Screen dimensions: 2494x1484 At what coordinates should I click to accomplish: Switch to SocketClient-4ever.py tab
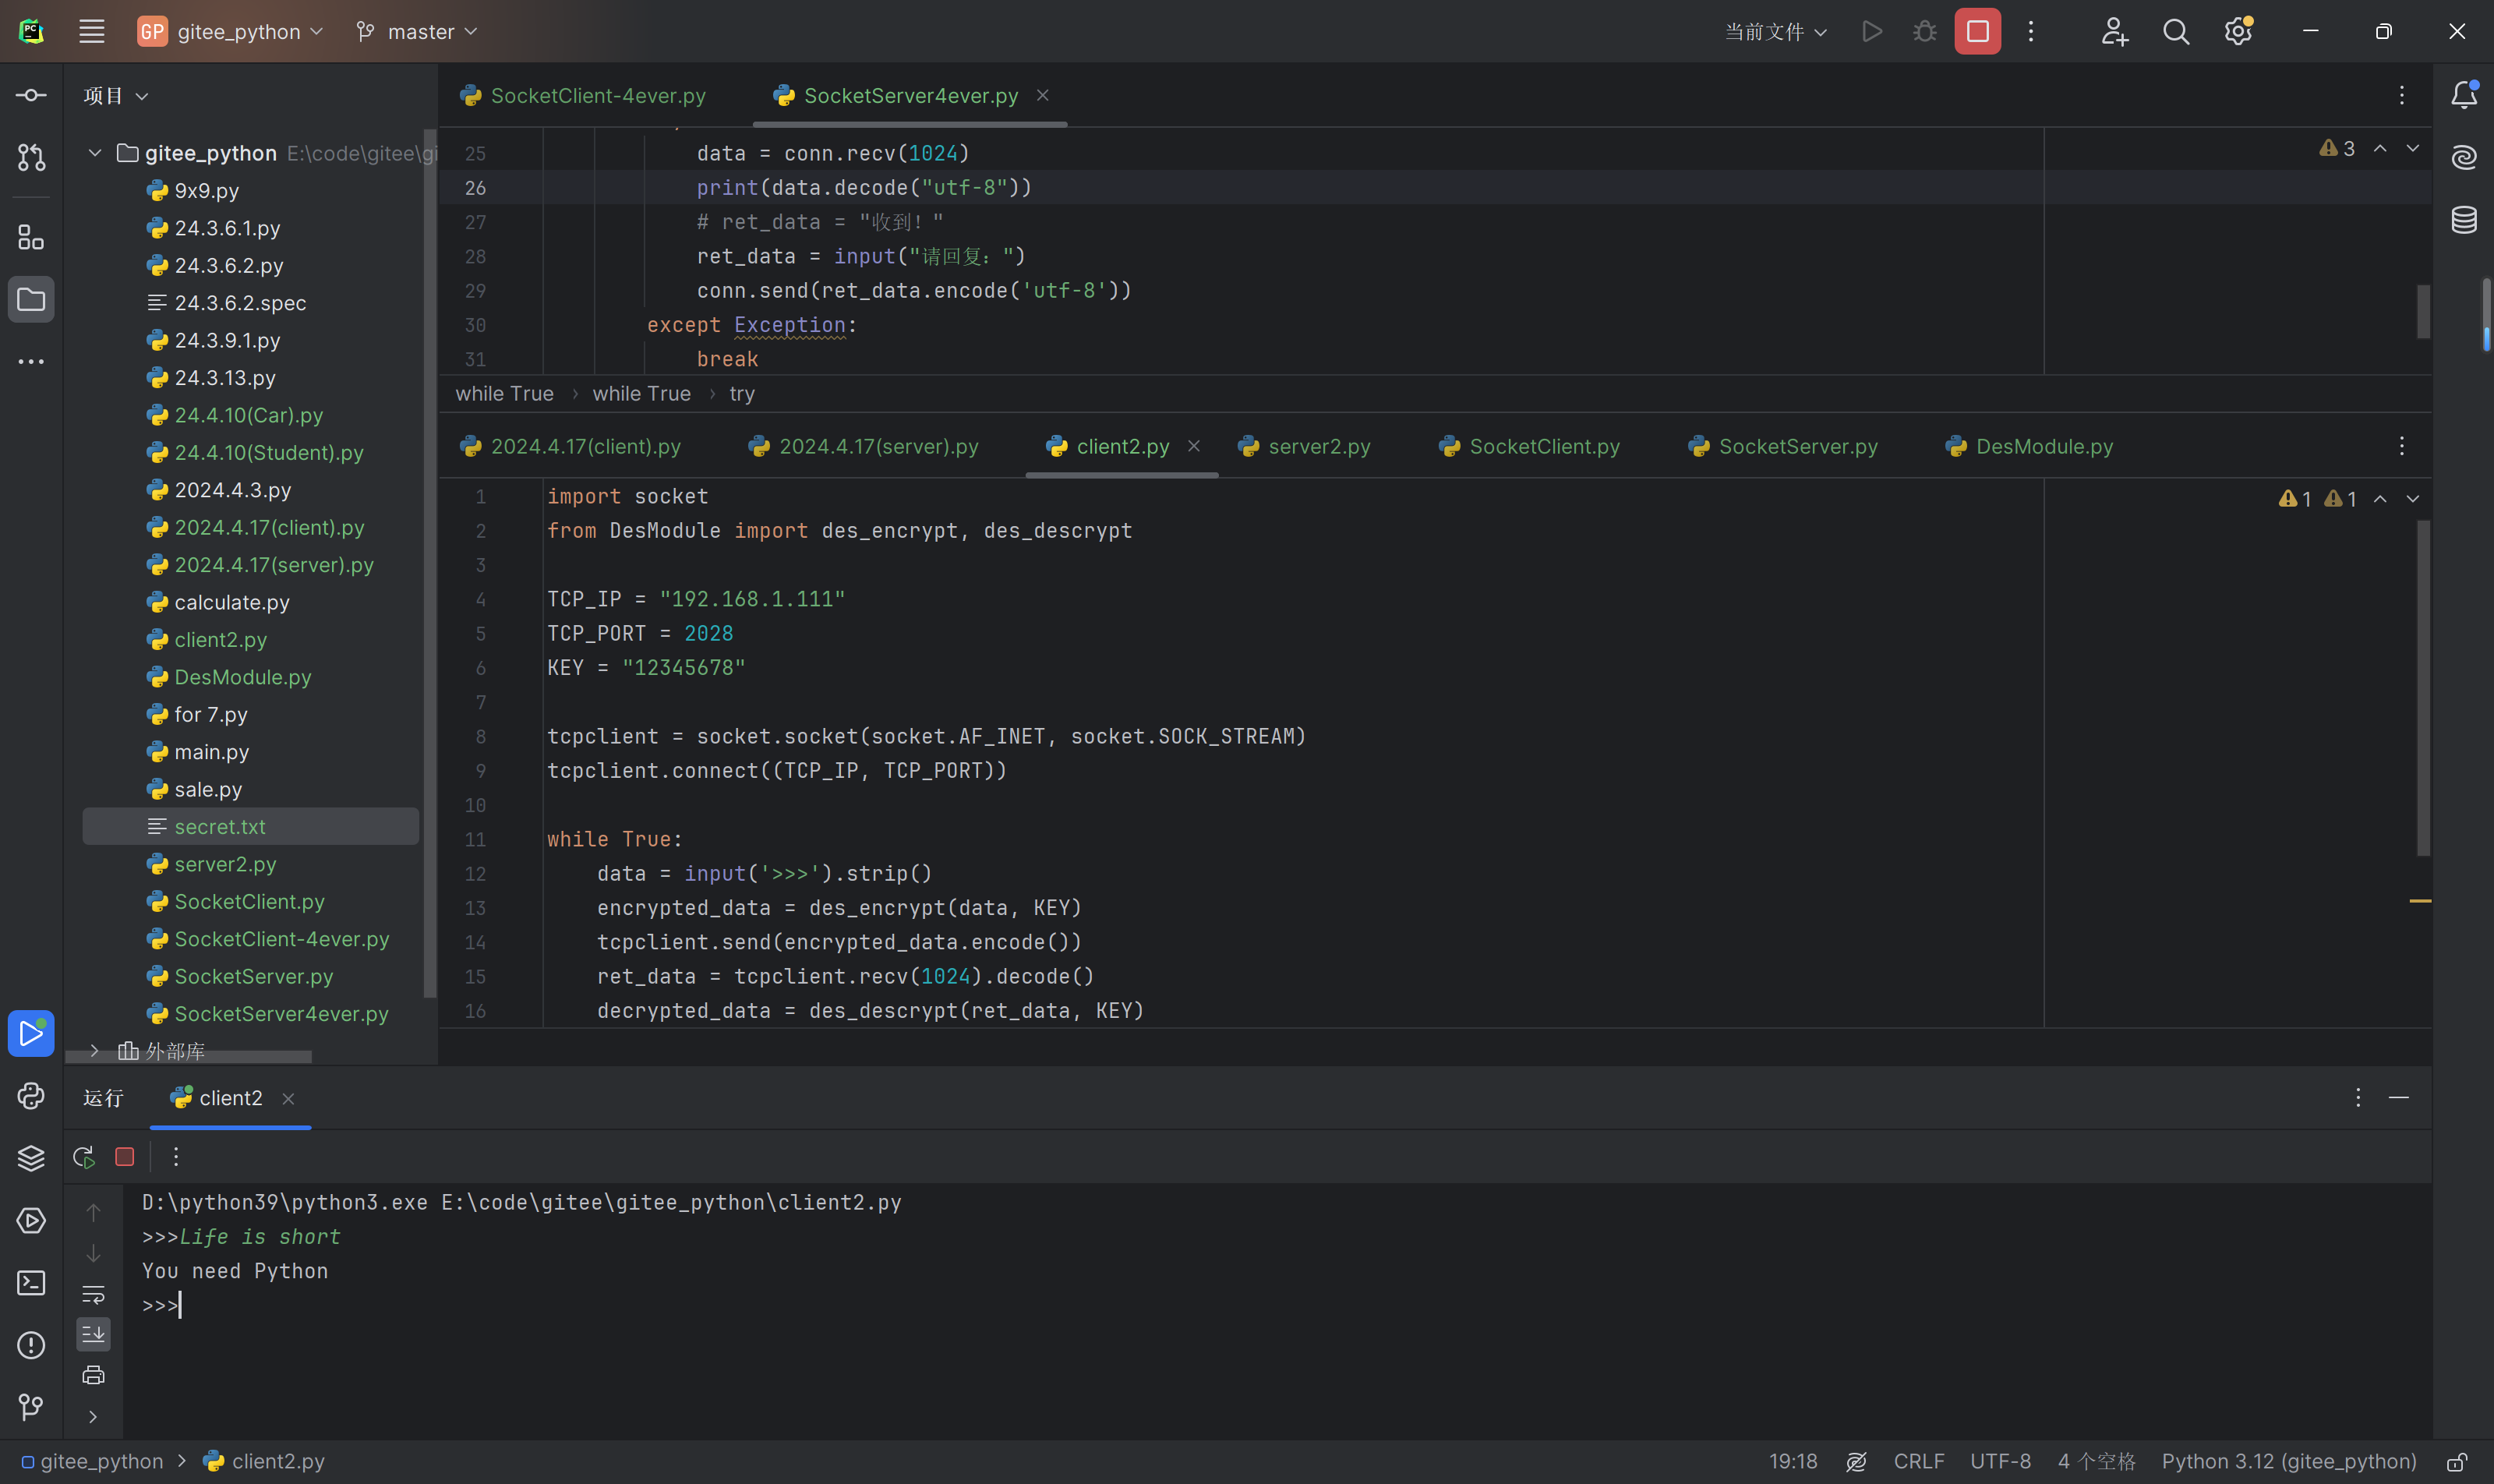click(597, 96)
